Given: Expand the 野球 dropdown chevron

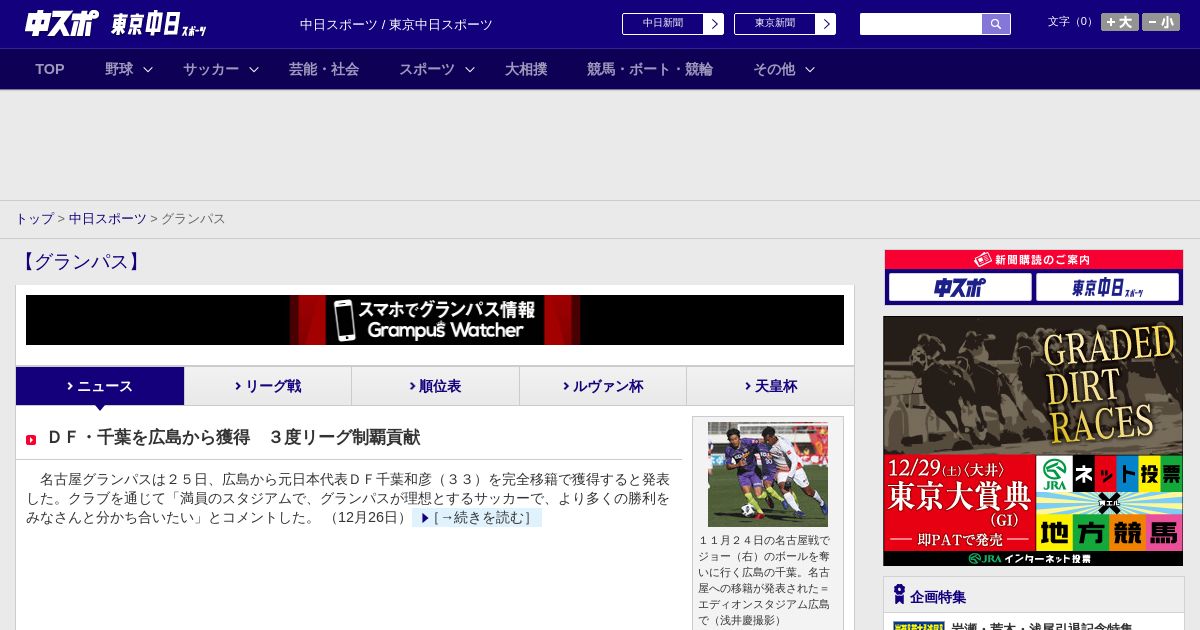Looking at the screenshot, I should pyautogui.click(x=148, y=69).
